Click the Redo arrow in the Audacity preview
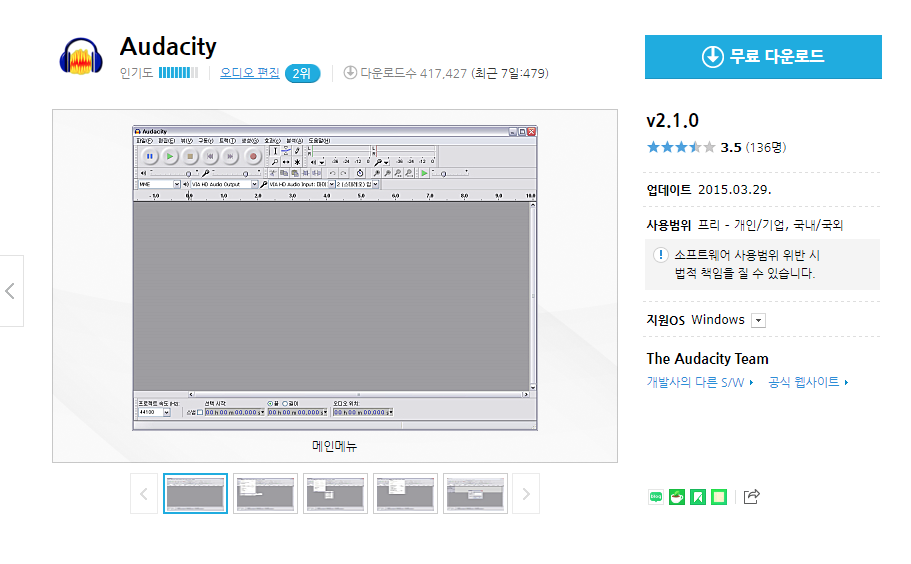This screenshot has height=564, width=911. click(x=343, y=173)
